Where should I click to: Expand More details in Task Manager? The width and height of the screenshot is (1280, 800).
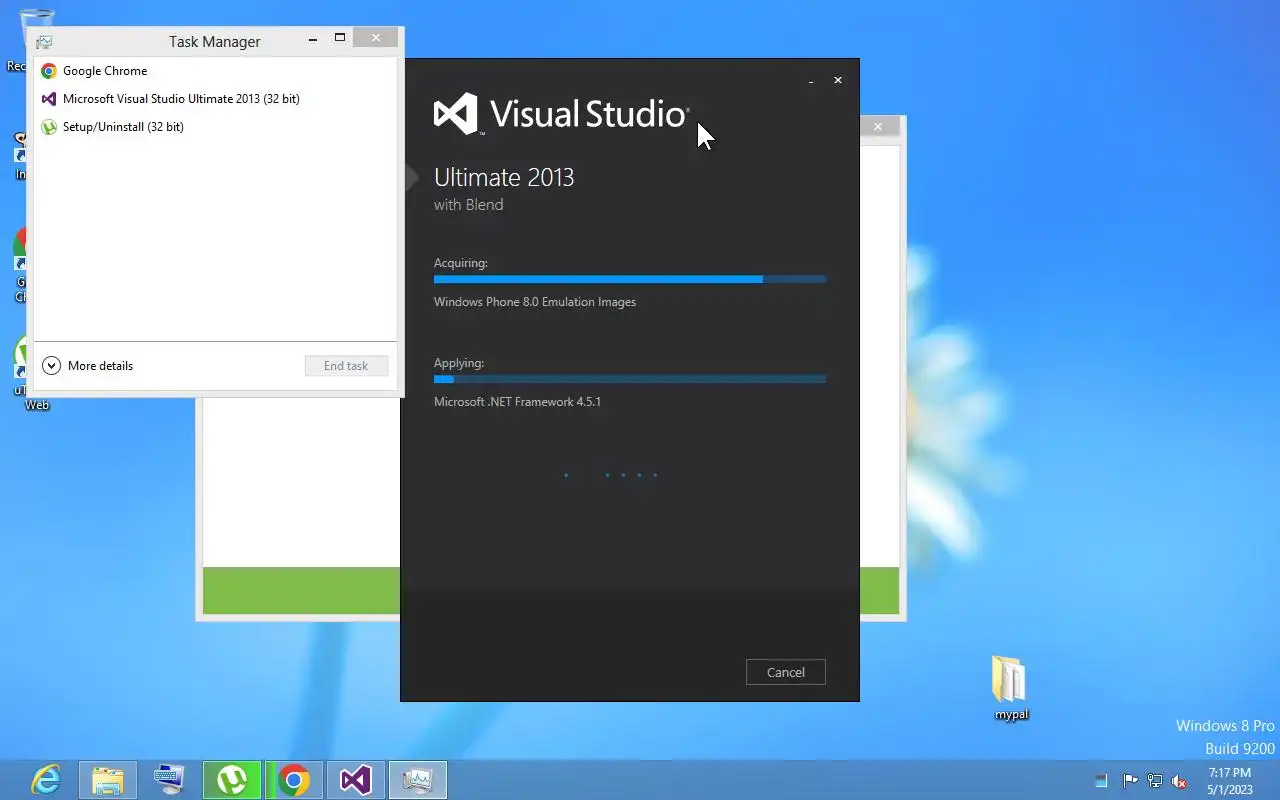[88, 366]
